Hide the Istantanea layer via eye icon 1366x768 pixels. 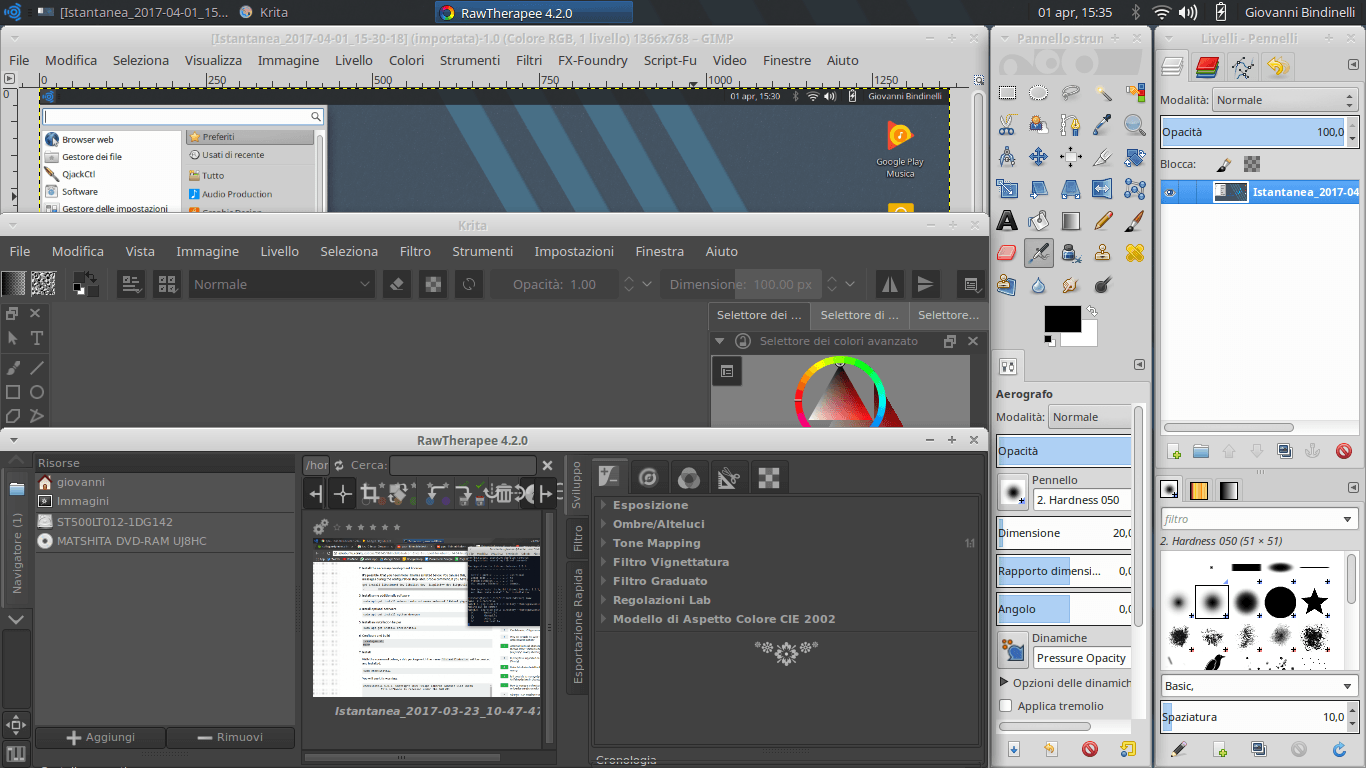1170,192
